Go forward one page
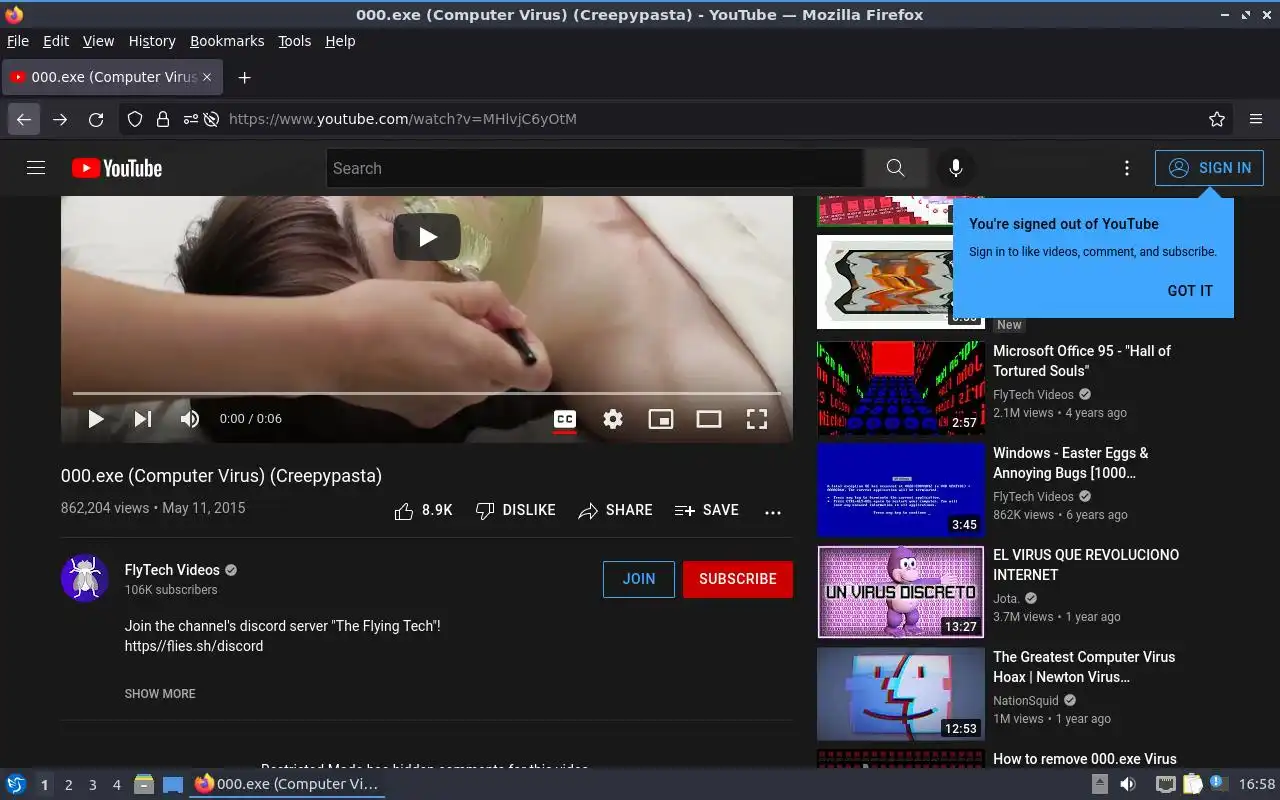The image size is (1280, 800). pyautogui.click(x=60, y=119)
